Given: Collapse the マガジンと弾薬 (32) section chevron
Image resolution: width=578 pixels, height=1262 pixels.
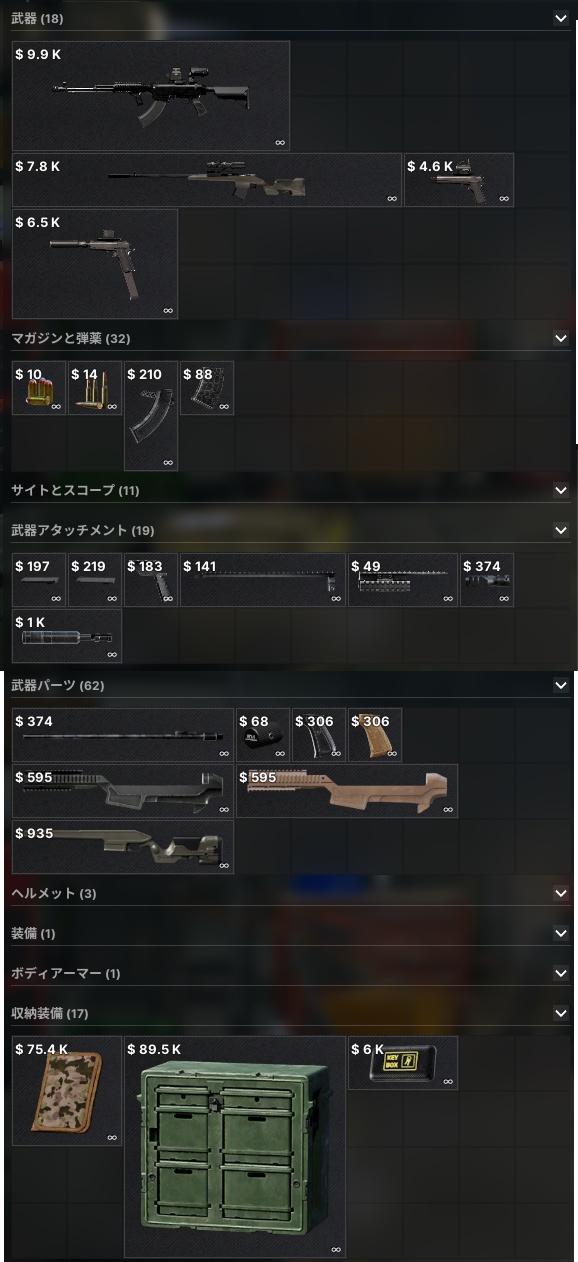Looking at the screenshot, I should pyautogui.click(x=560, y=338).
